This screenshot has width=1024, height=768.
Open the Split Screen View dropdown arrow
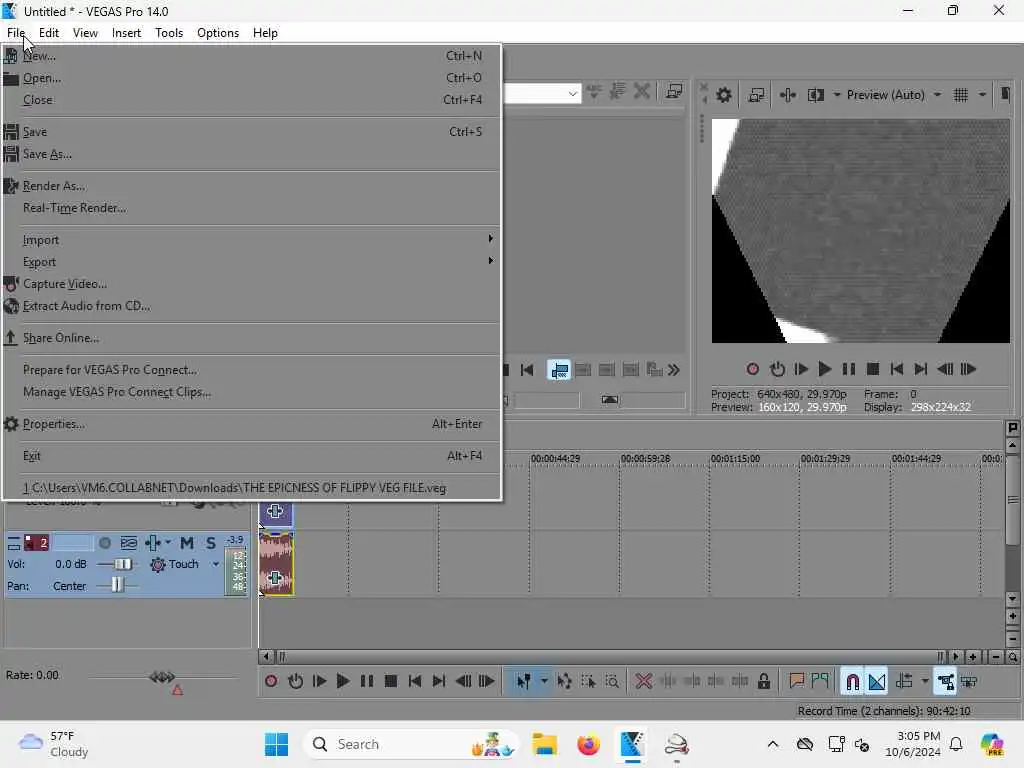coord(837,95)
